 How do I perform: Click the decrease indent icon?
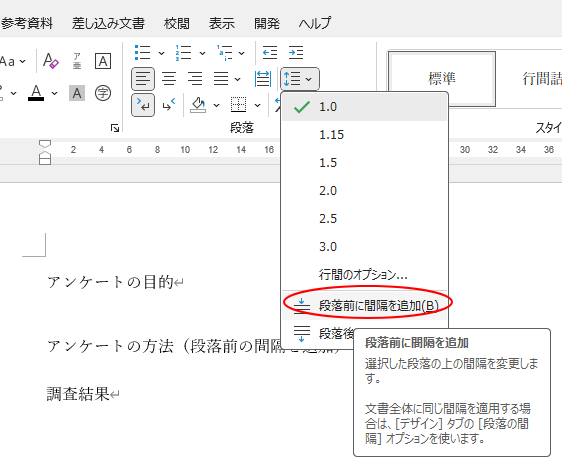pos(270,53)
